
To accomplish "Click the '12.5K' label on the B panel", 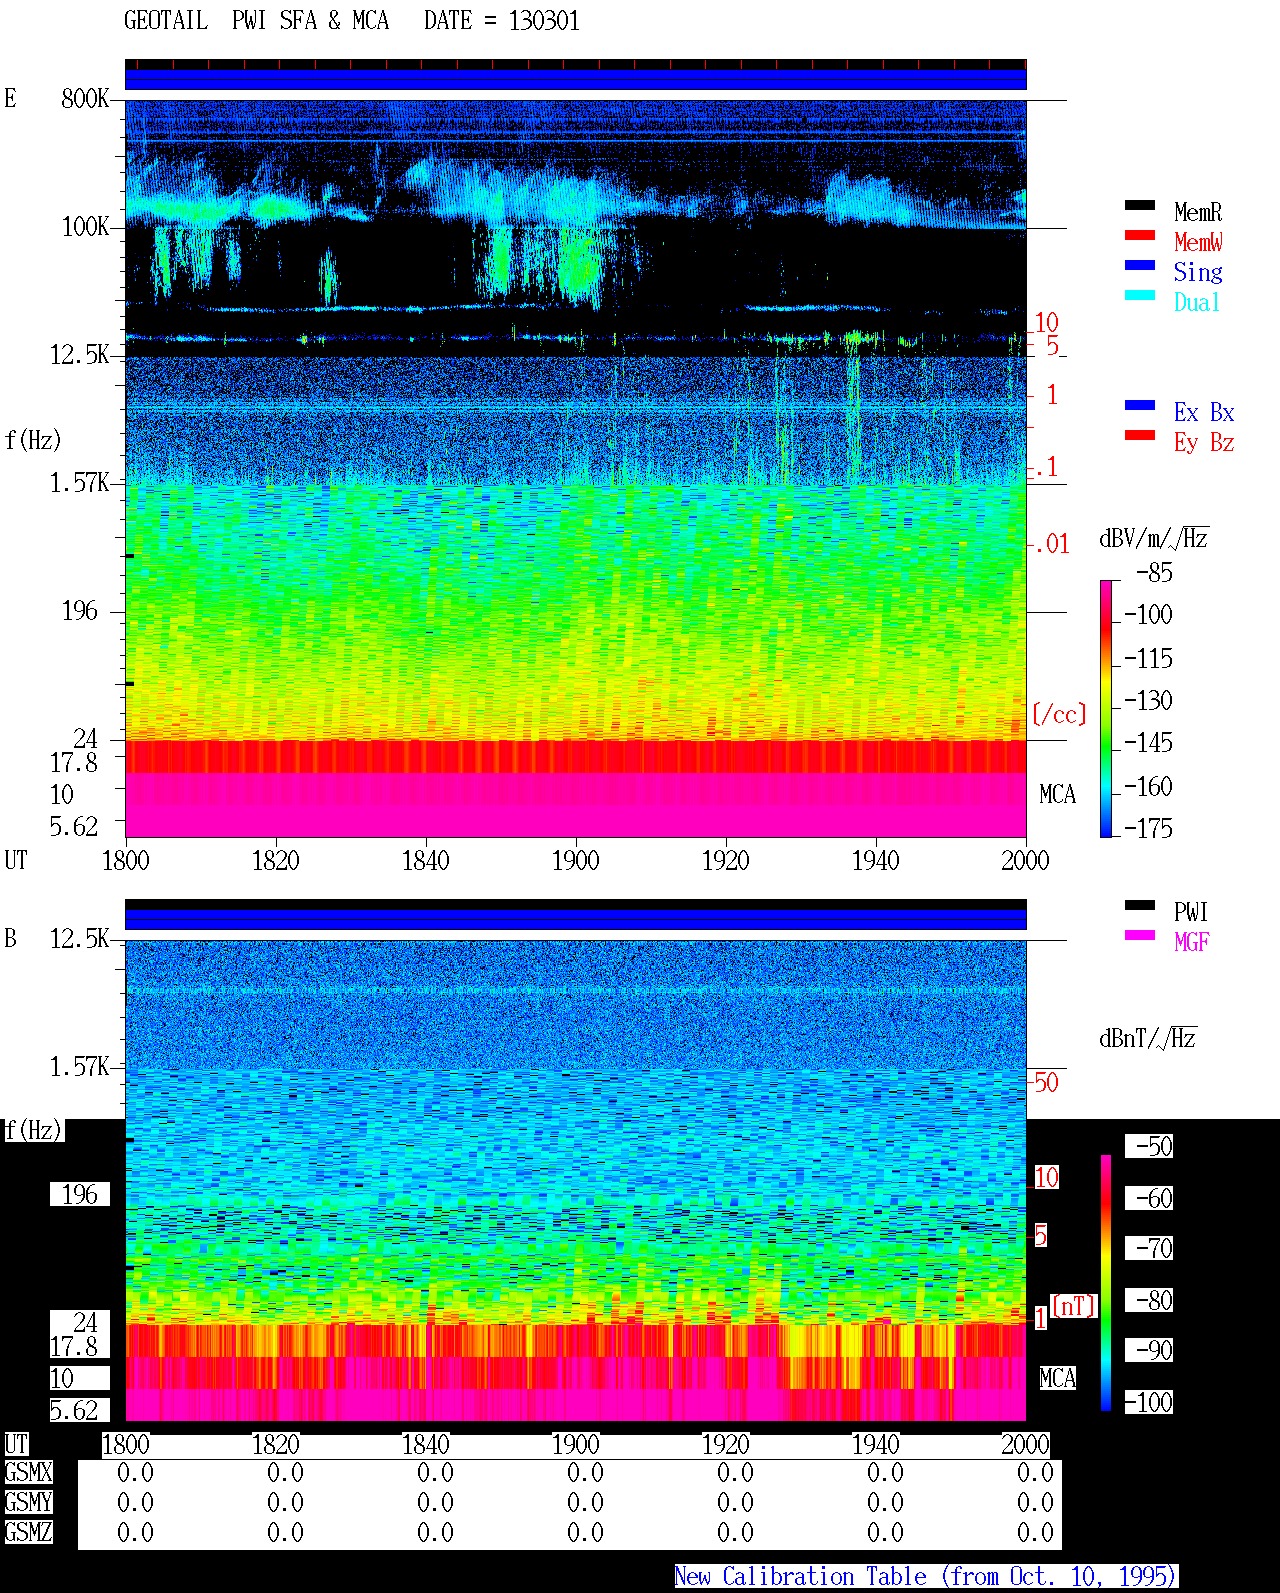I will 80,938.
